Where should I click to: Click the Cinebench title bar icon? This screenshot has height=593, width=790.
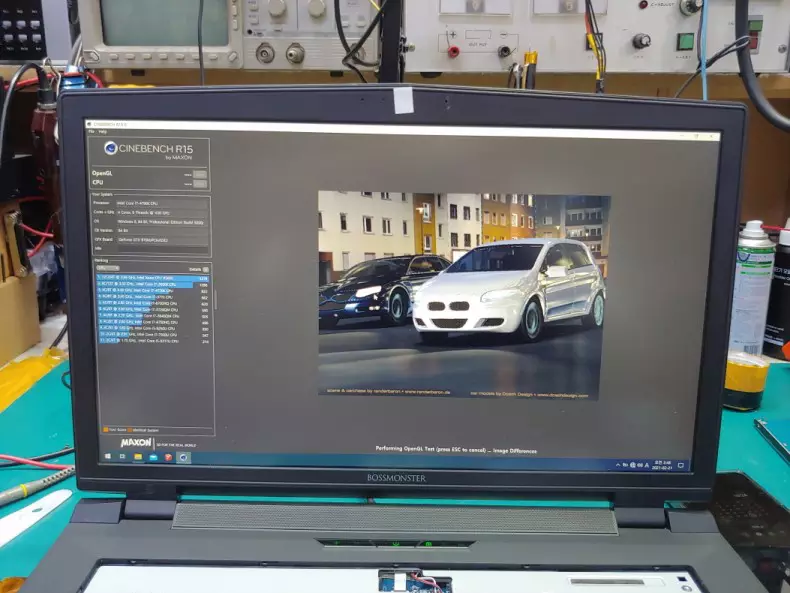tap(89, 124)
